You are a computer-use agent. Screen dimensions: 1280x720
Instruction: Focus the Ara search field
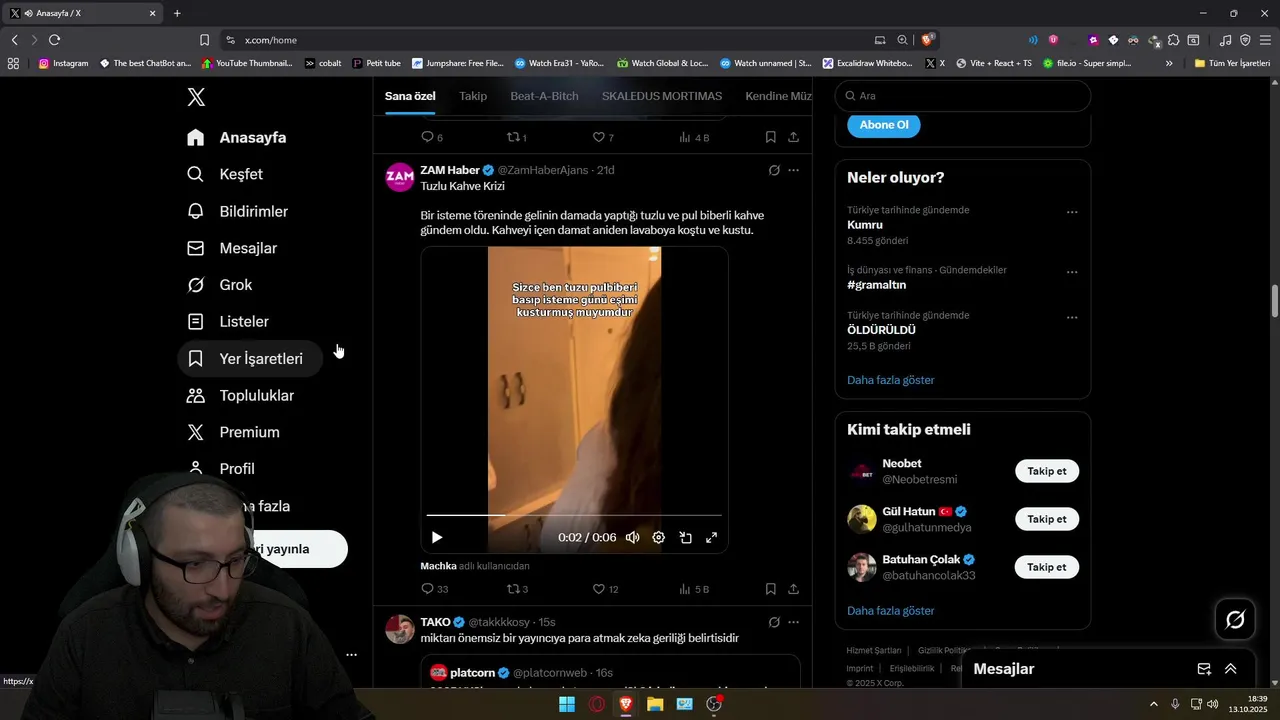coord(963,96)
